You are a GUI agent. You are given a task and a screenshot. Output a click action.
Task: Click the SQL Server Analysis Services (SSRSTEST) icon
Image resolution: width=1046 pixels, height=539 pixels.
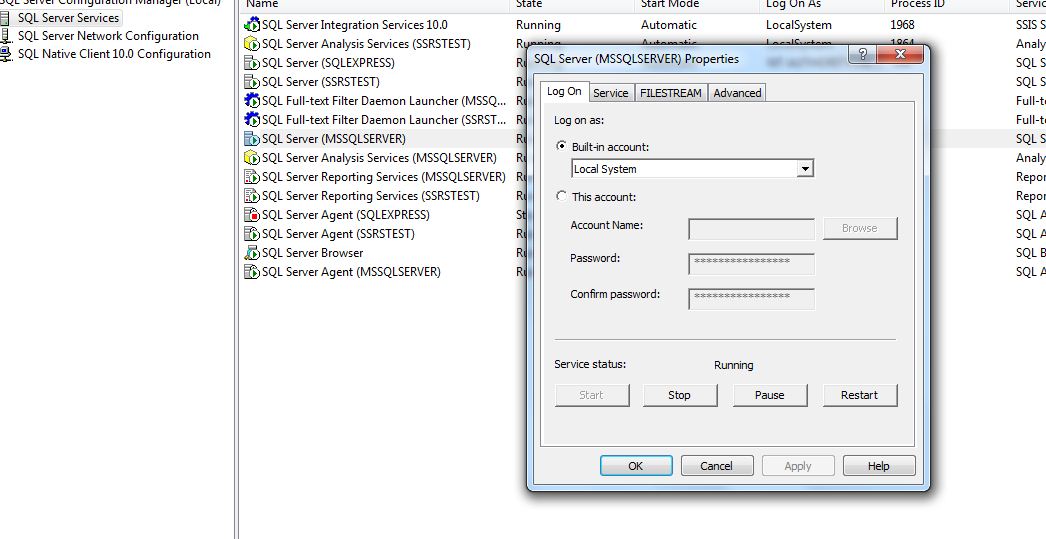tap(252, 44)
